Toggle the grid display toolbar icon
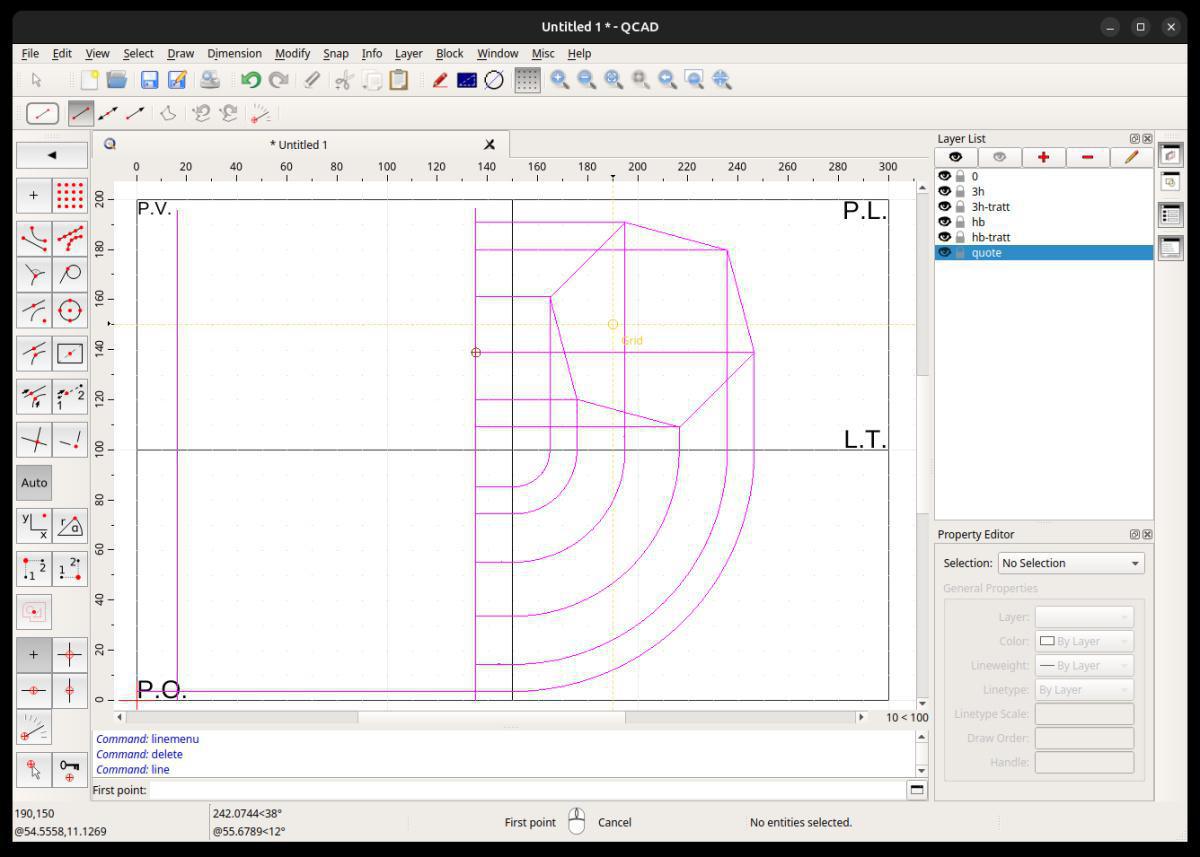The image size is (1200, 857). (527, 80)
